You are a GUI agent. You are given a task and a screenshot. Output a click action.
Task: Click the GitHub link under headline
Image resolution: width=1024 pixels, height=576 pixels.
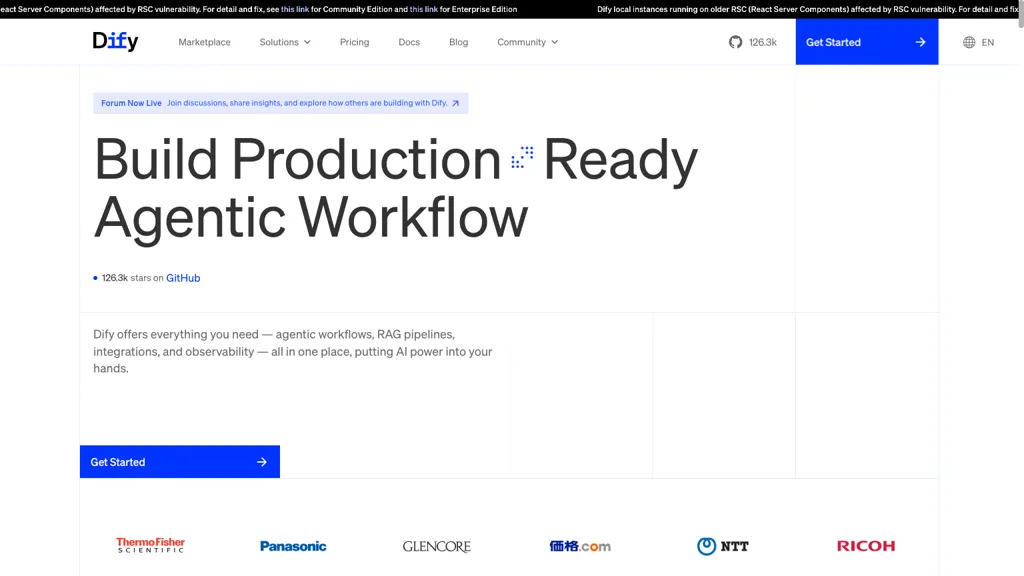coord(183,278)
